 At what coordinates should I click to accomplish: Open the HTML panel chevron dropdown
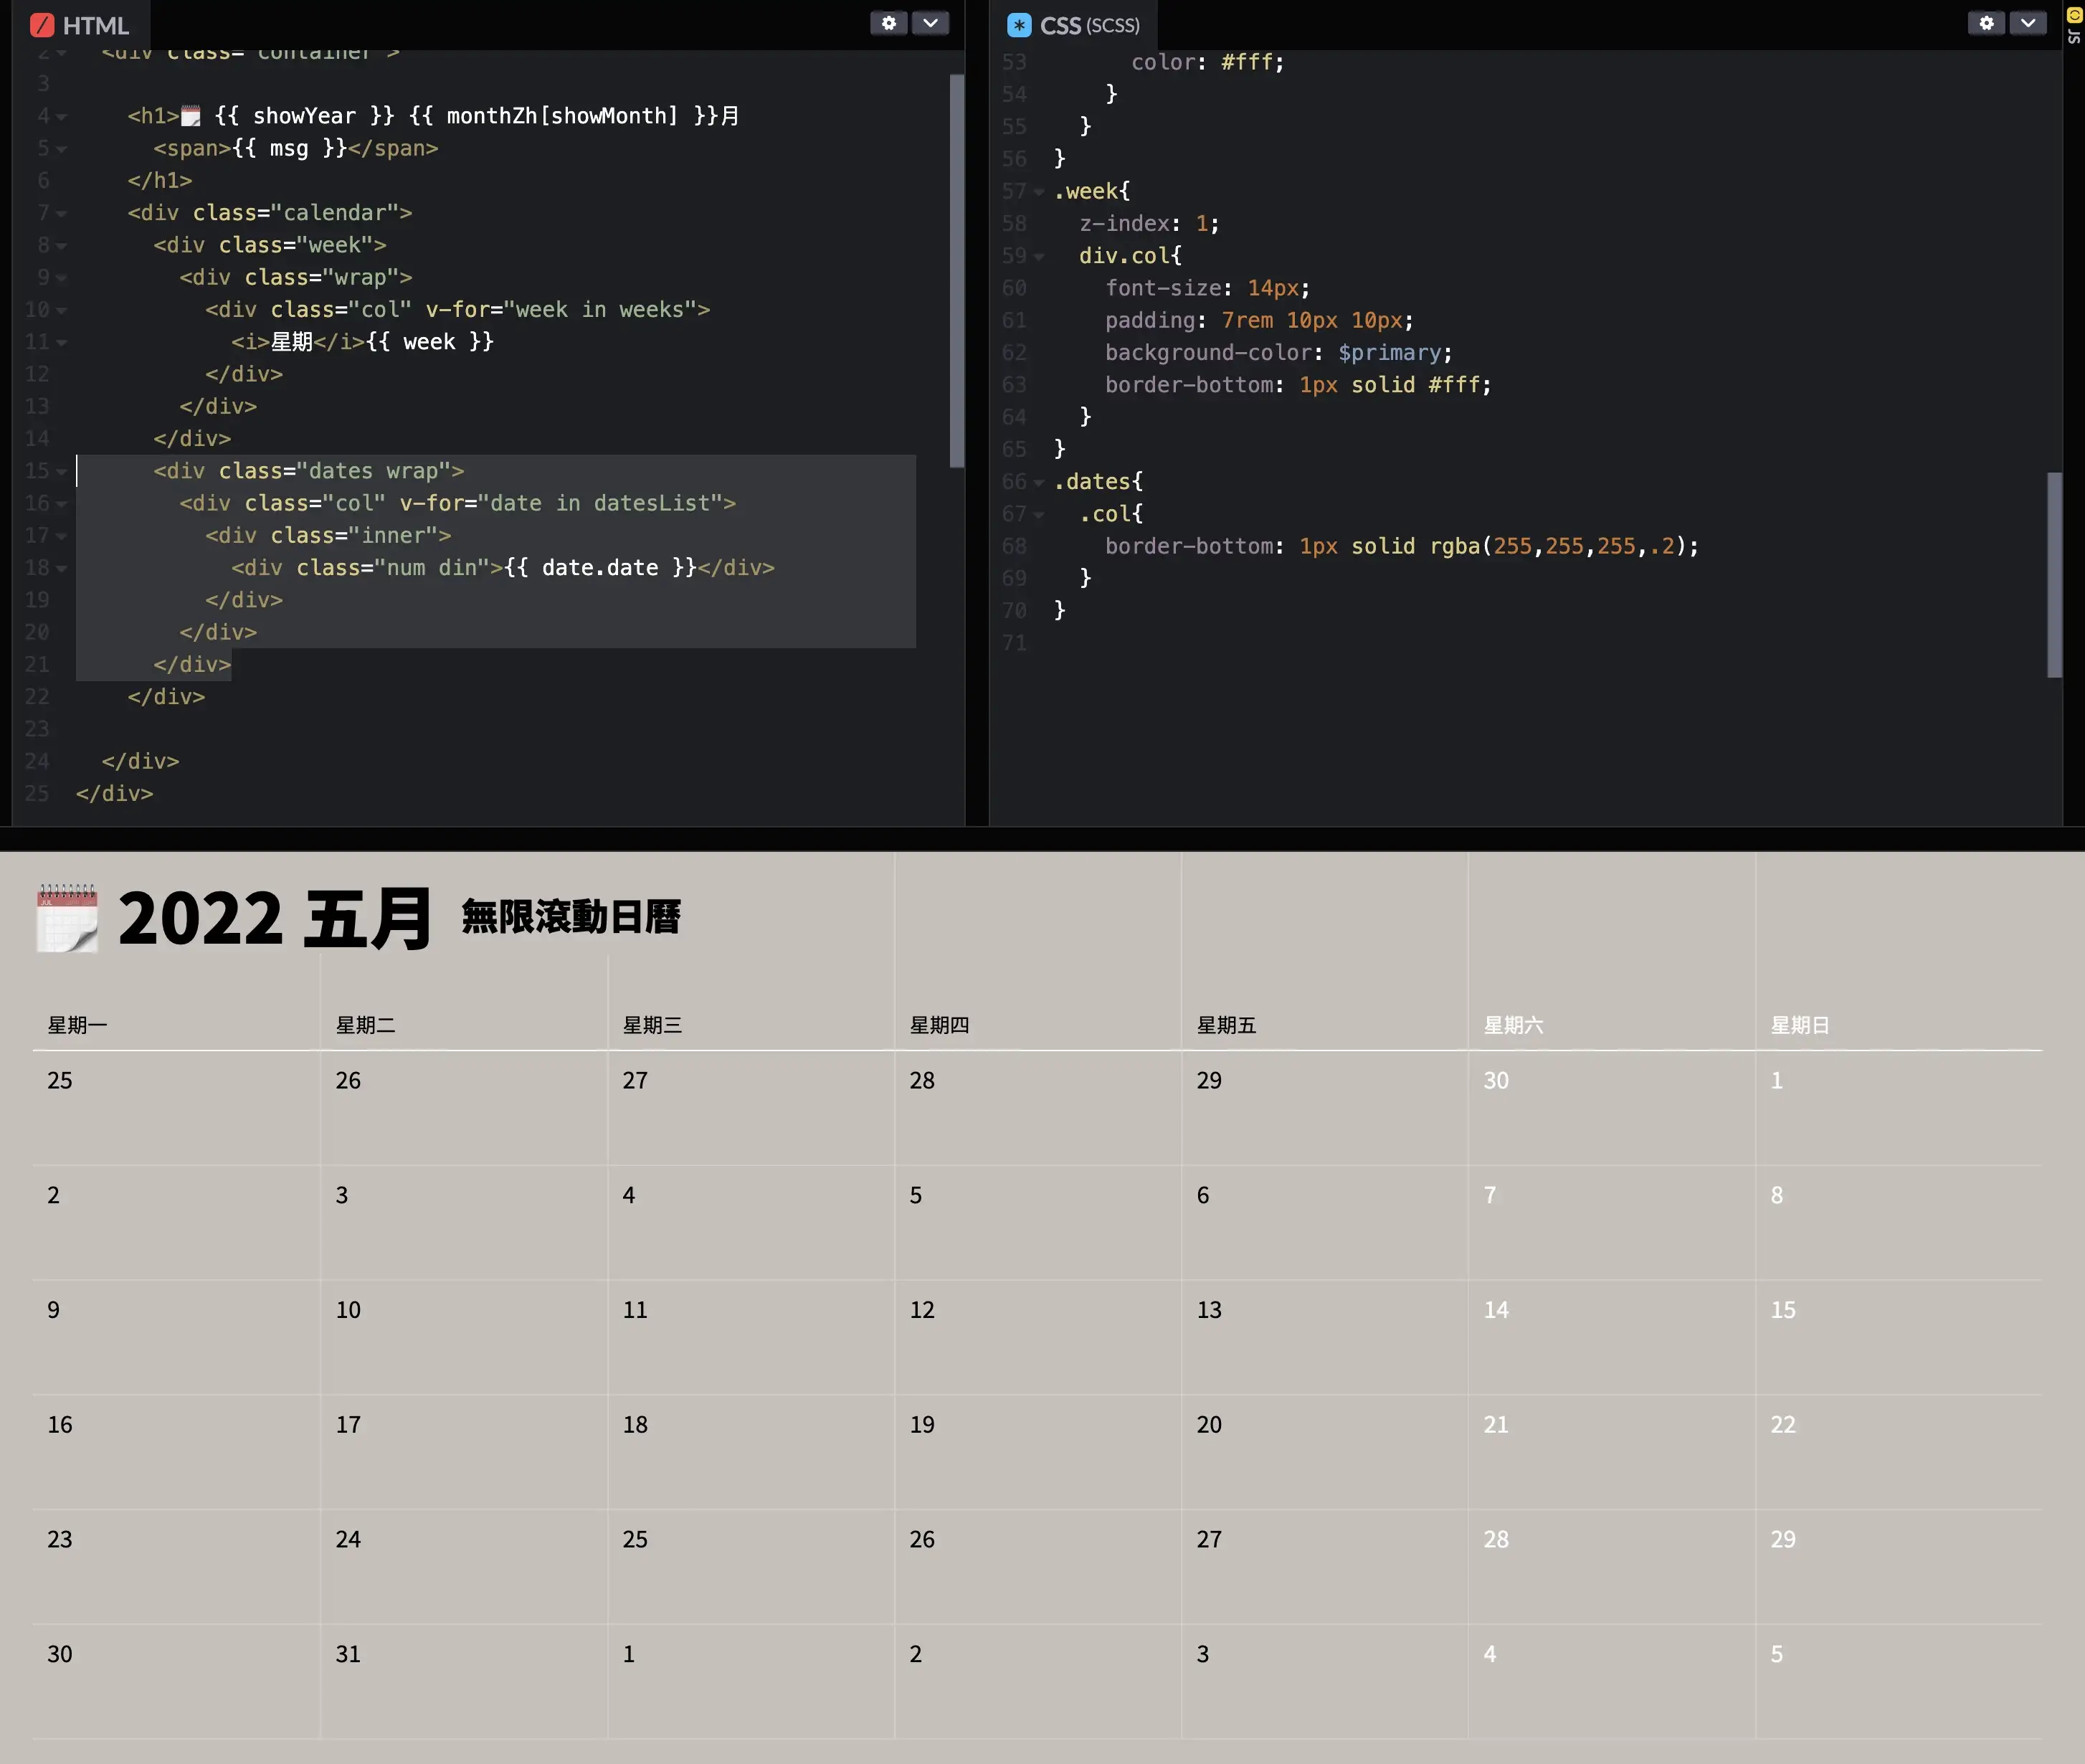click(x=930, y=23)
